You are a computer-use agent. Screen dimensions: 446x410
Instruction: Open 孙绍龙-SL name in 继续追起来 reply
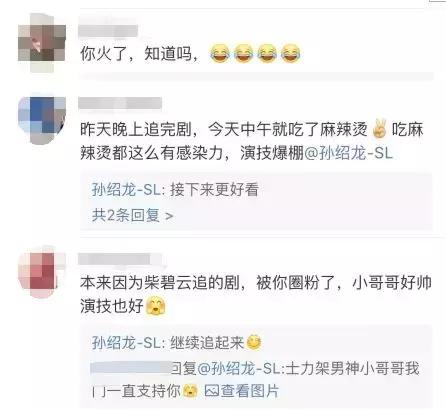coord(126,343)
